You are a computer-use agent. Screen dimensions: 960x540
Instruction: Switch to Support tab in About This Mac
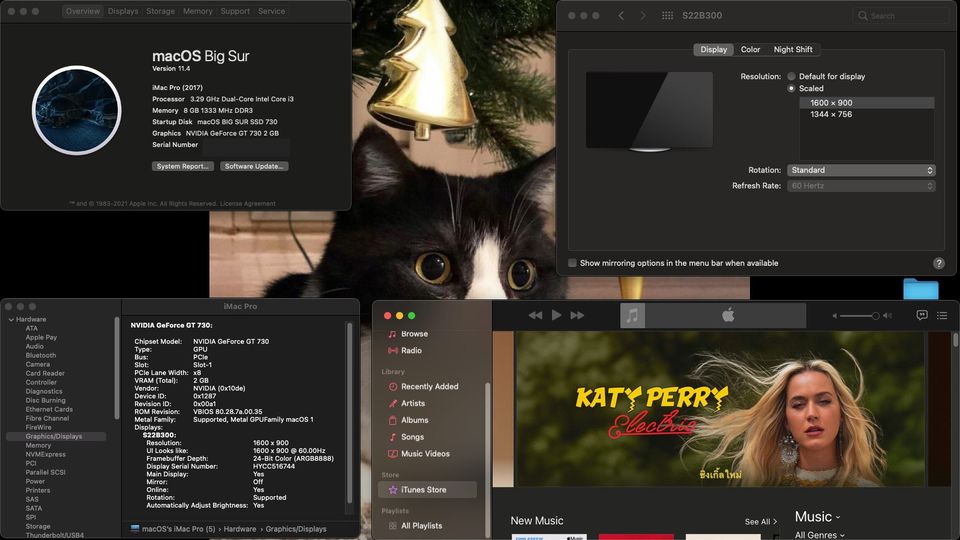tap(235, 11)
